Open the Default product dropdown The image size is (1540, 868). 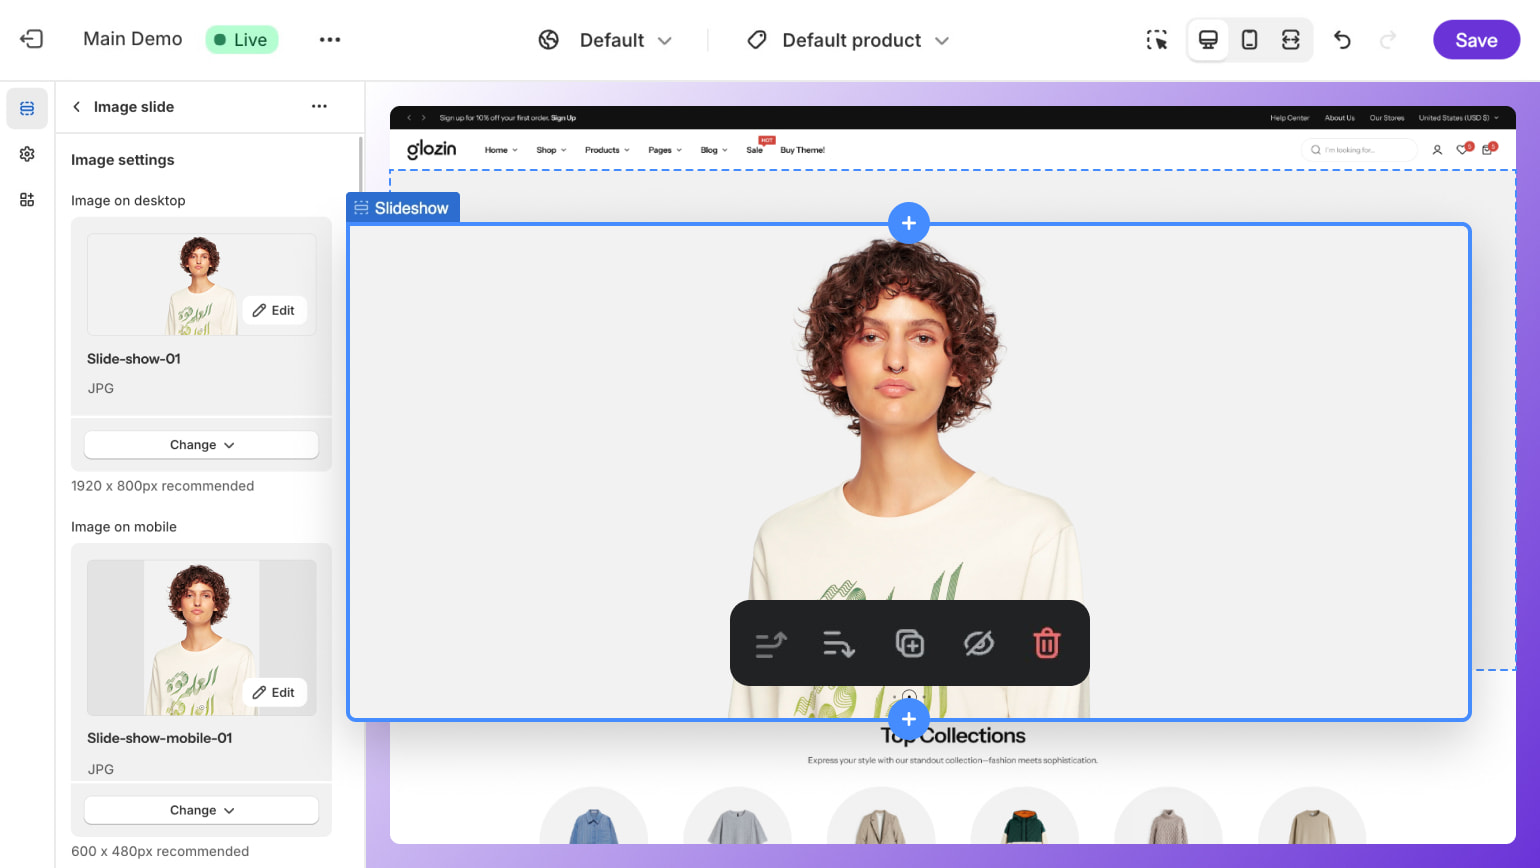848,40
